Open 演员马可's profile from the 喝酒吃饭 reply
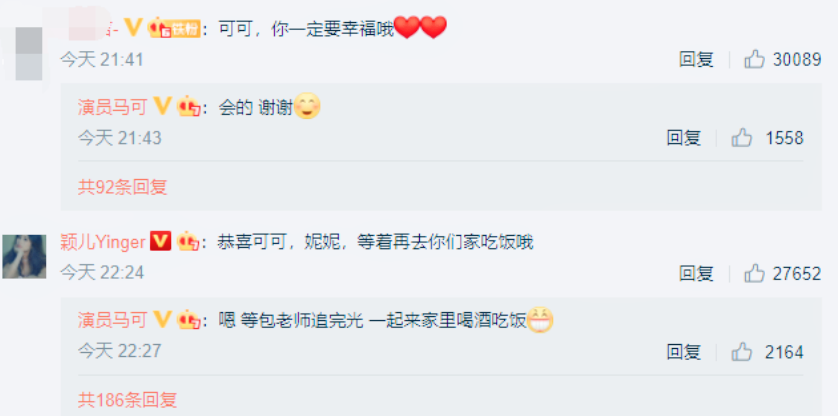840x416 pixels. (112, 320)
